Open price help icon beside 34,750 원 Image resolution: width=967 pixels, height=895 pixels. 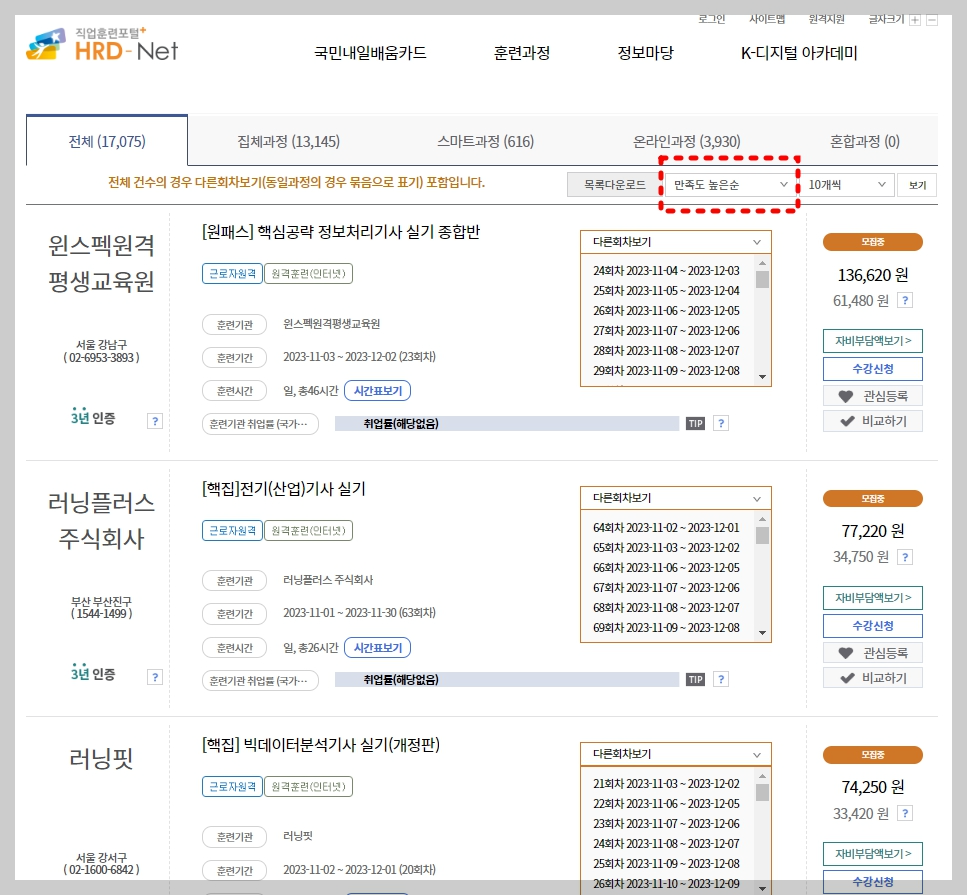click(905, 558)
